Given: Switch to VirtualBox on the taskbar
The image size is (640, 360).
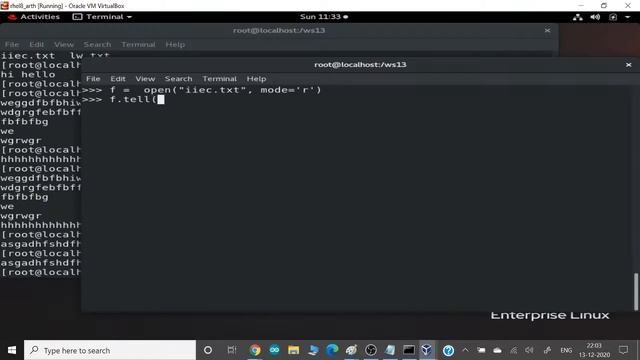Looking at the screenshot, I should (427, 350).
